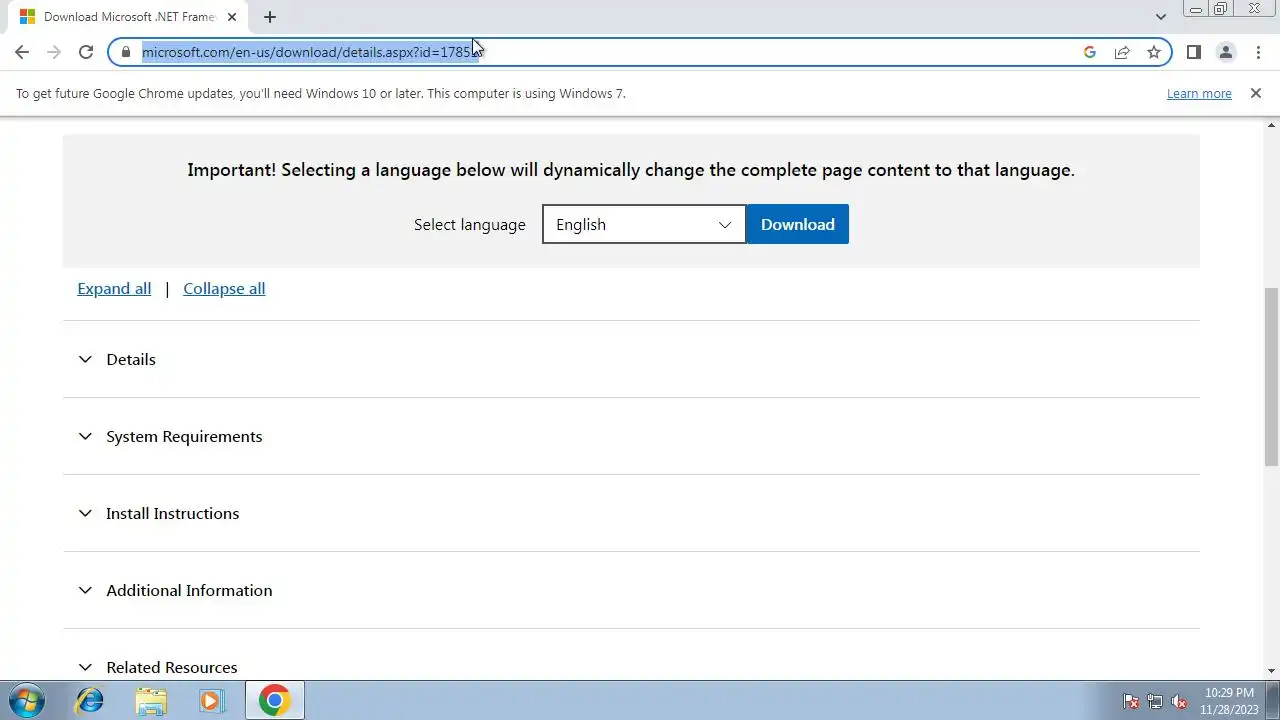1280x720 pixels.
Task: Open the tab search chevron
Action: (1160, 17)
